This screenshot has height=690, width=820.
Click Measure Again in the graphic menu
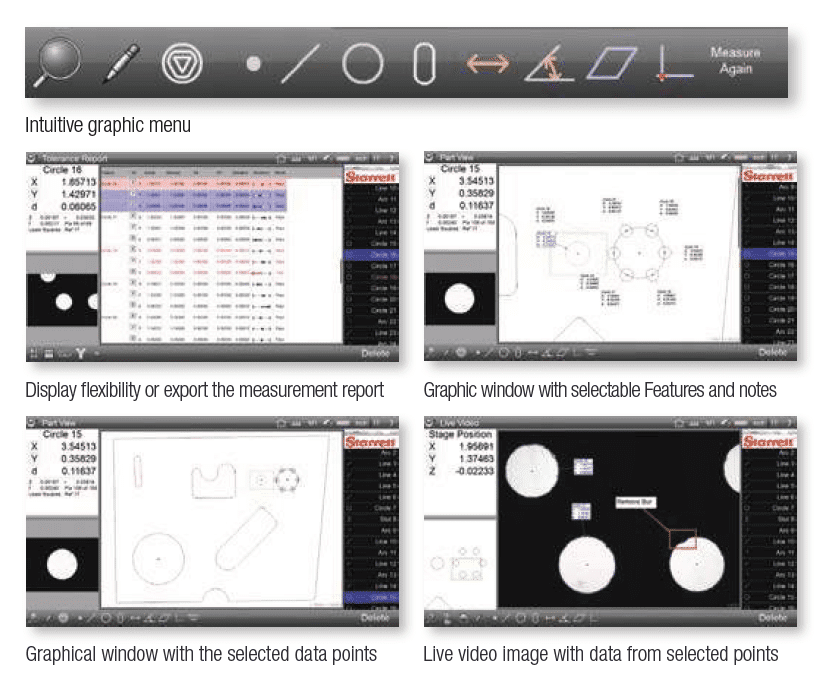[735, 60]
